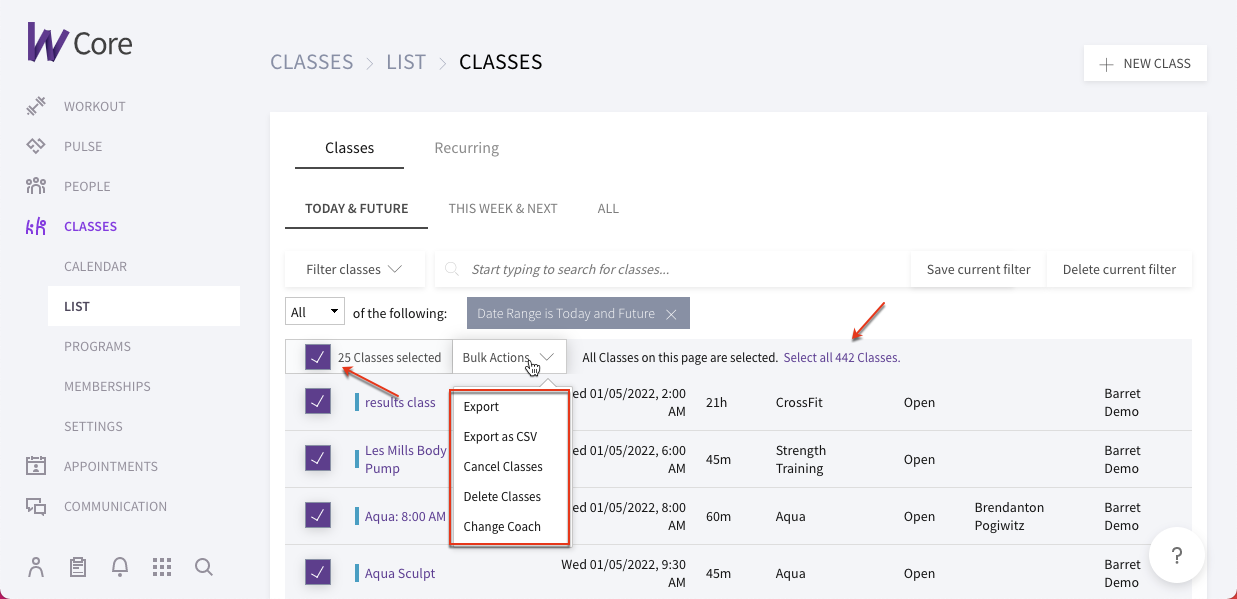The width and height of the screenshot is (1237, 599).
Task: Open the results class link
Action: 400,402
